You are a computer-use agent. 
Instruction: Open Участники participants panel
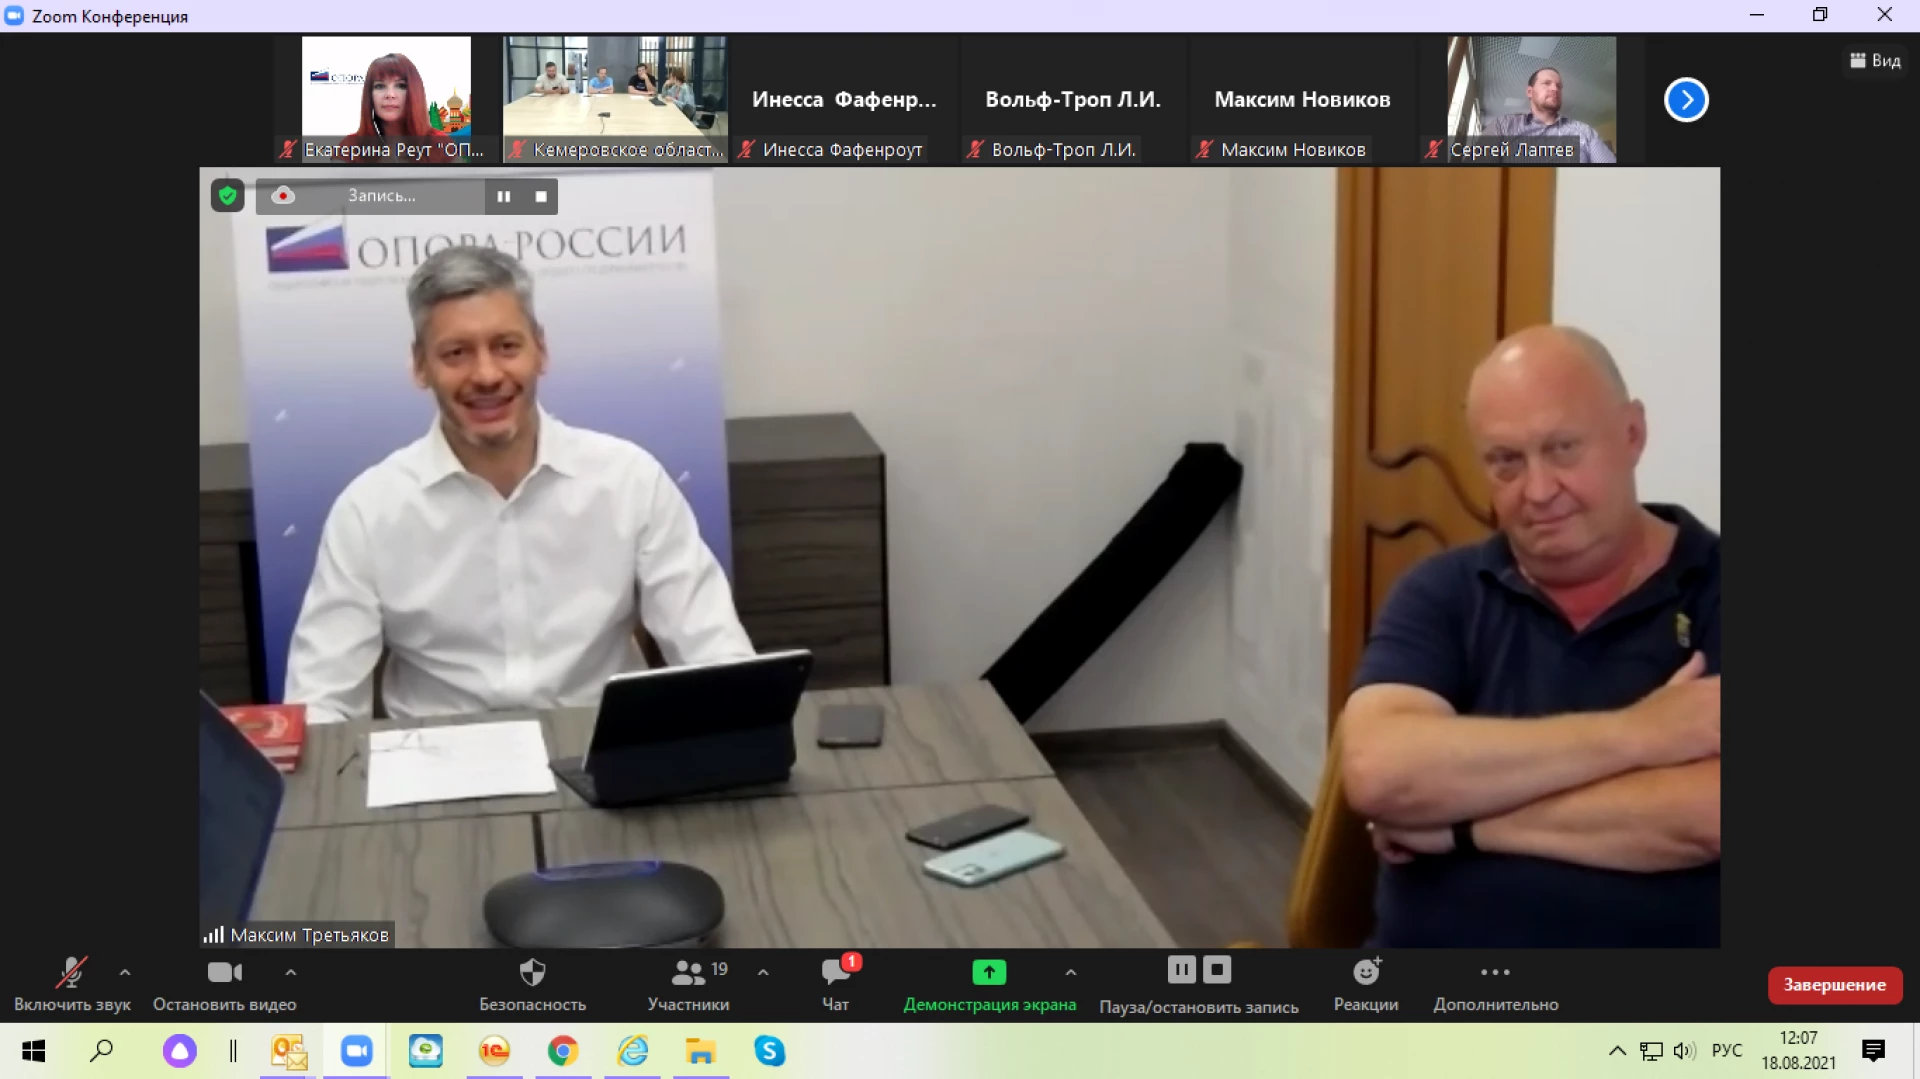tap(688, 985)
